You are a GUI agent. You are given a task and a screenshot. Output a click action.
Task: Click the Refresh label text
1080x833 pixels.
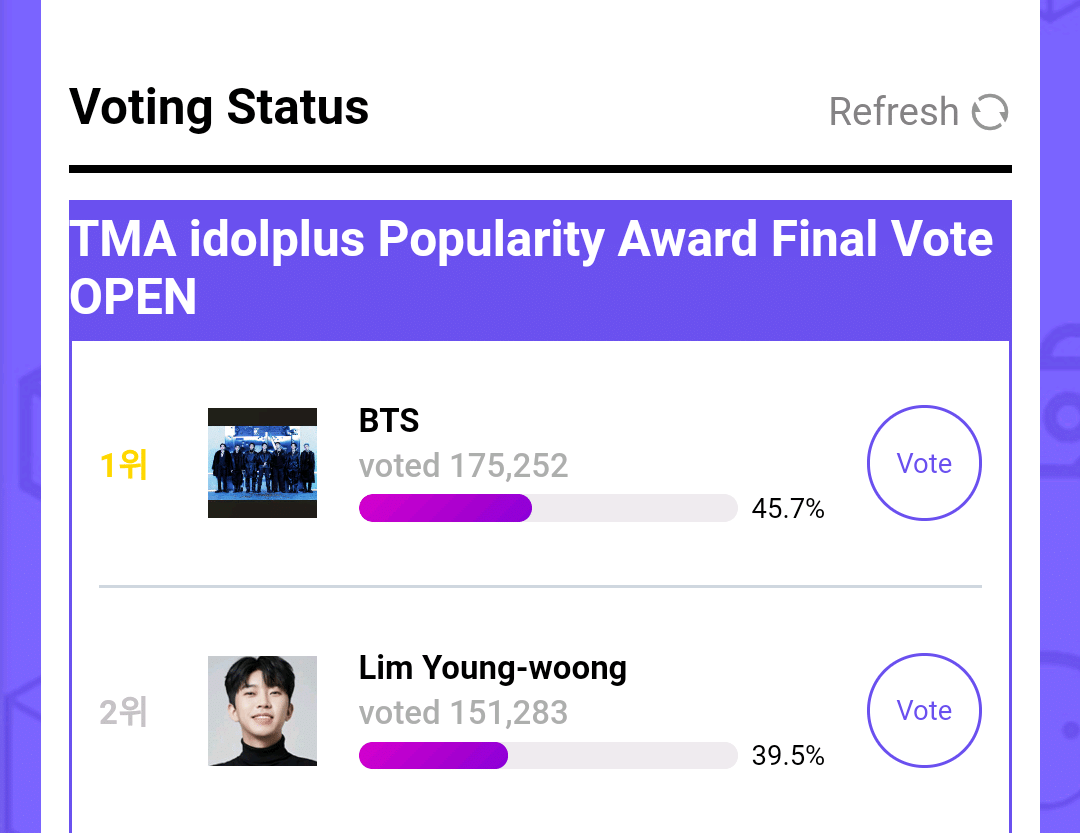click(893, 111)
